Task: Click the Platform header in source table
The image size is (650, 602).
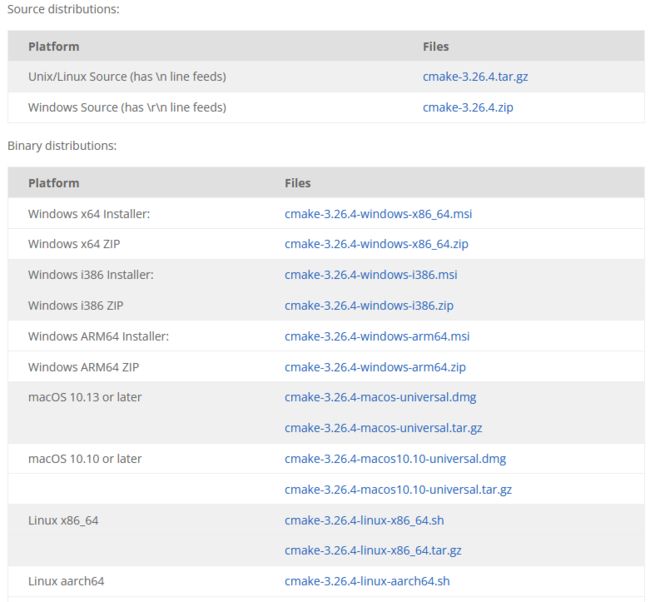Action: pos(53,46)
